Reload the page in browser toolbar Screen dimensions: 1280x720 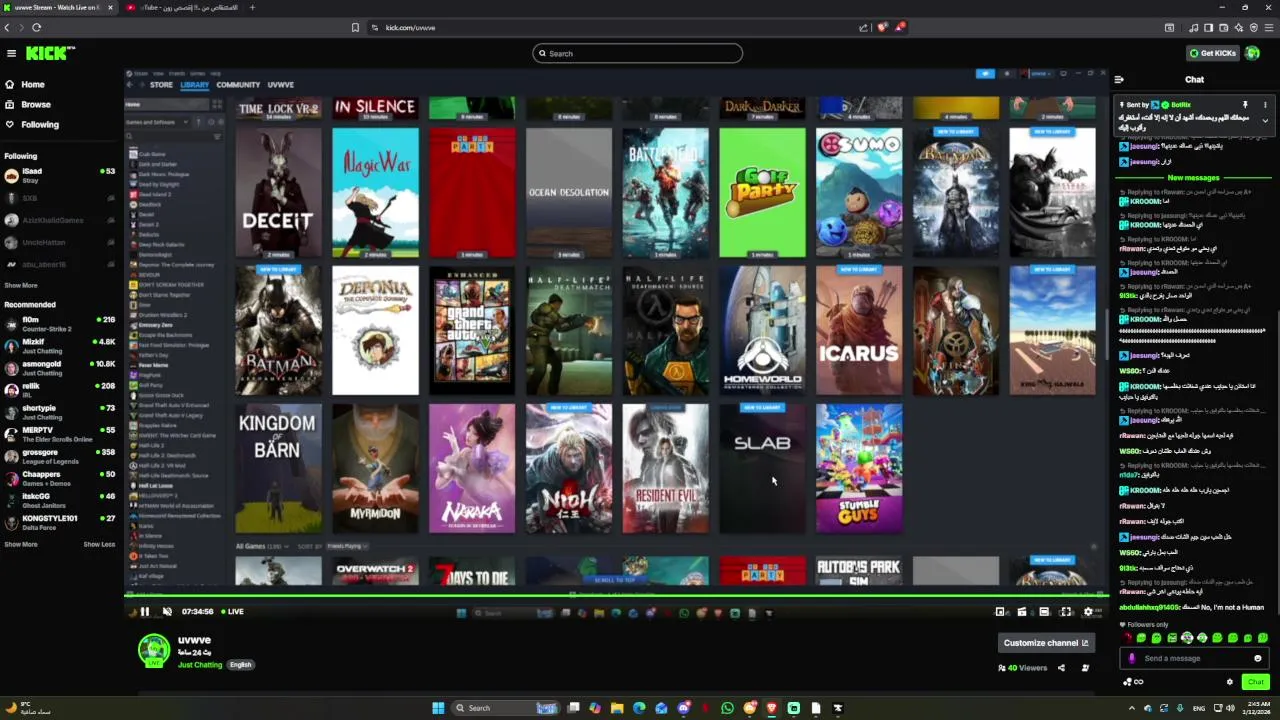36,28
